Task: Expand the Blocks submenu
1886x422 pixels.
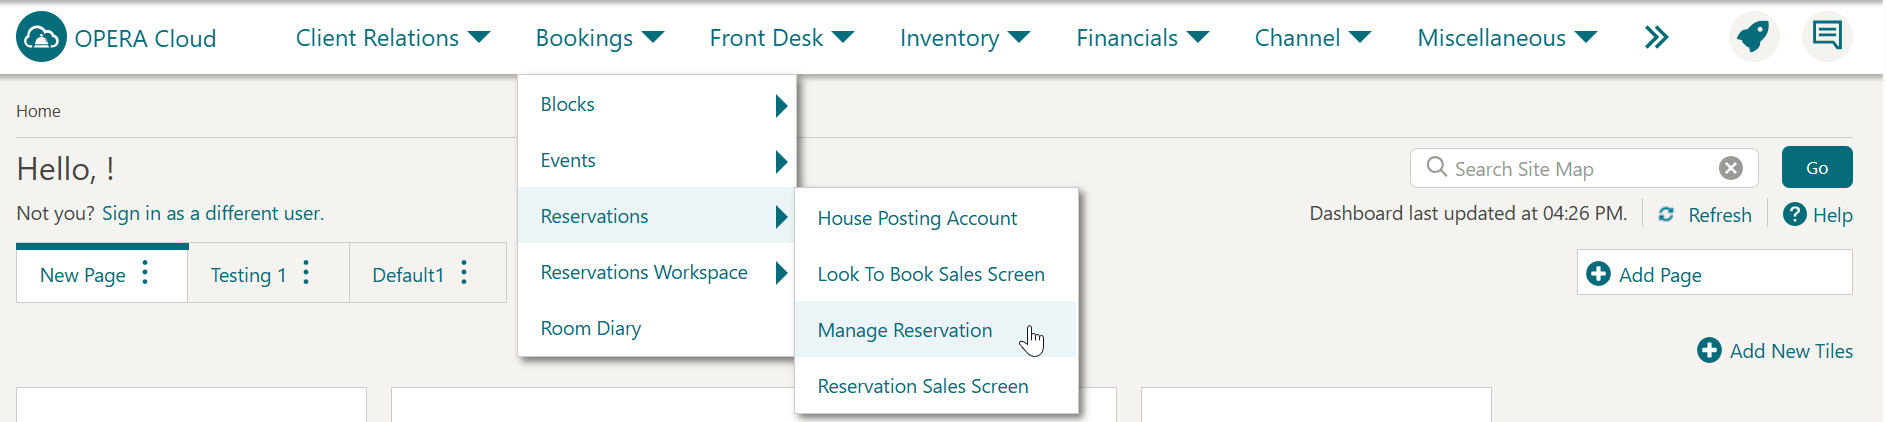Action: [657, 104]
